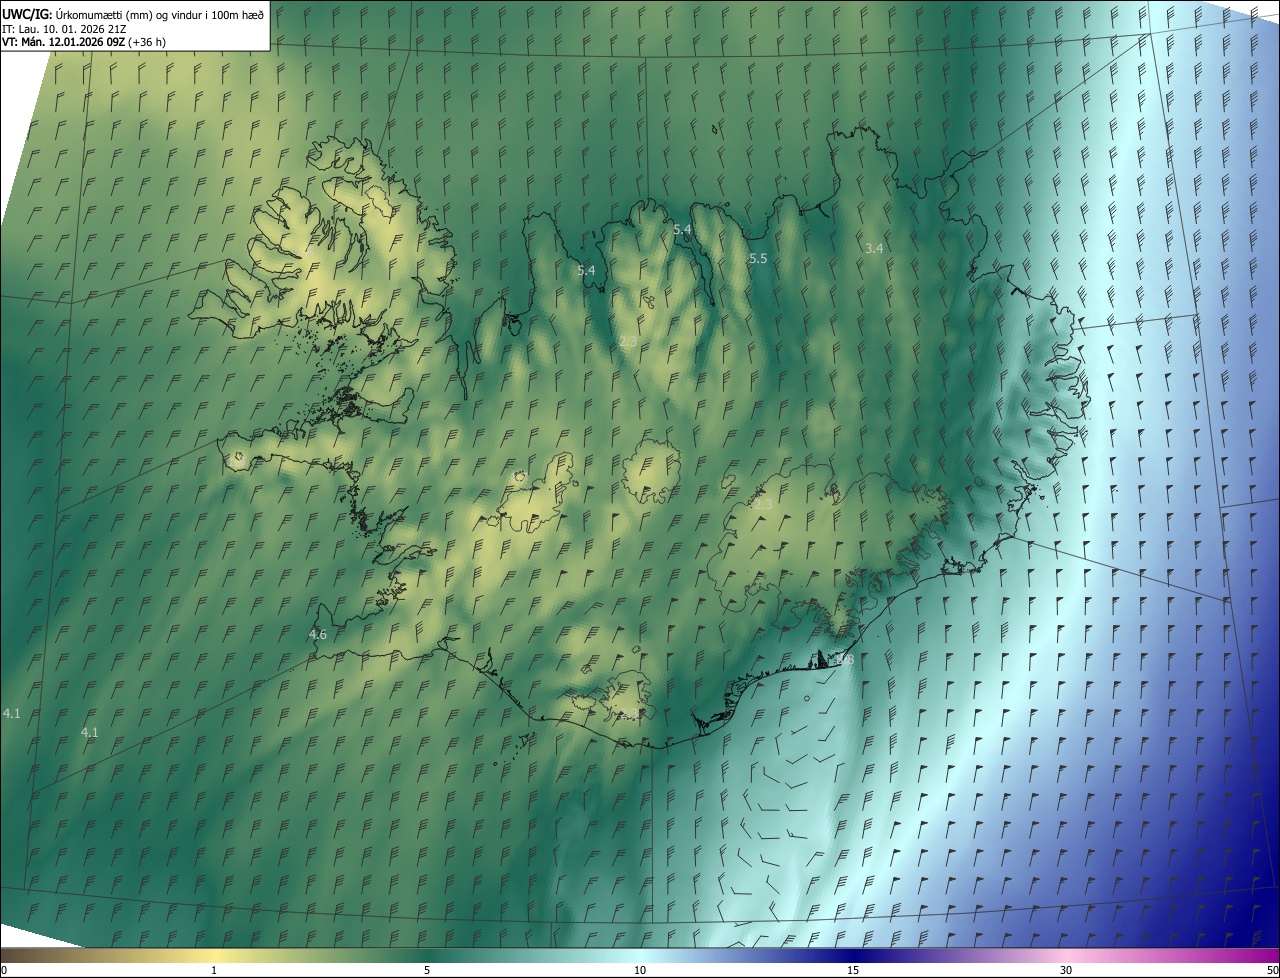The image size is (1280, 978).
Task: Click the '1' tick label on the colorbar
Action: pos(214,970)
